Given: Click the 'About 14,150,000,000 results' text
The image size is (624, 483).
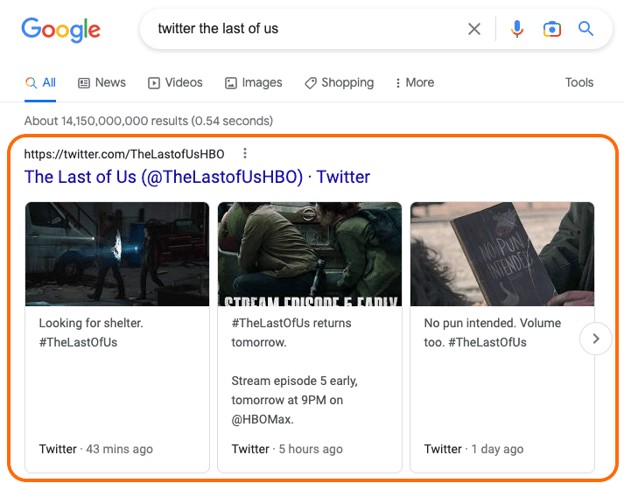Looking at the screenshot, I should coord(148,121).
